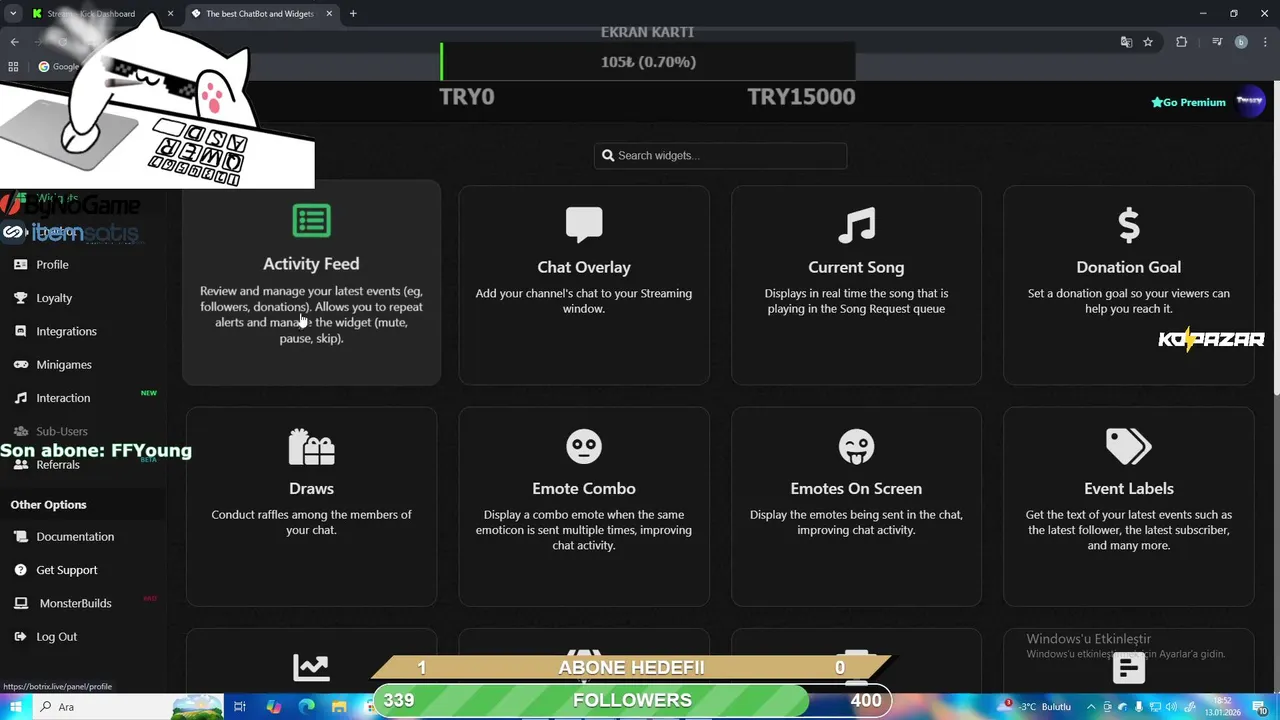
Task: Click the 'Donation Goal' card title
Action: click(1128, 267)
